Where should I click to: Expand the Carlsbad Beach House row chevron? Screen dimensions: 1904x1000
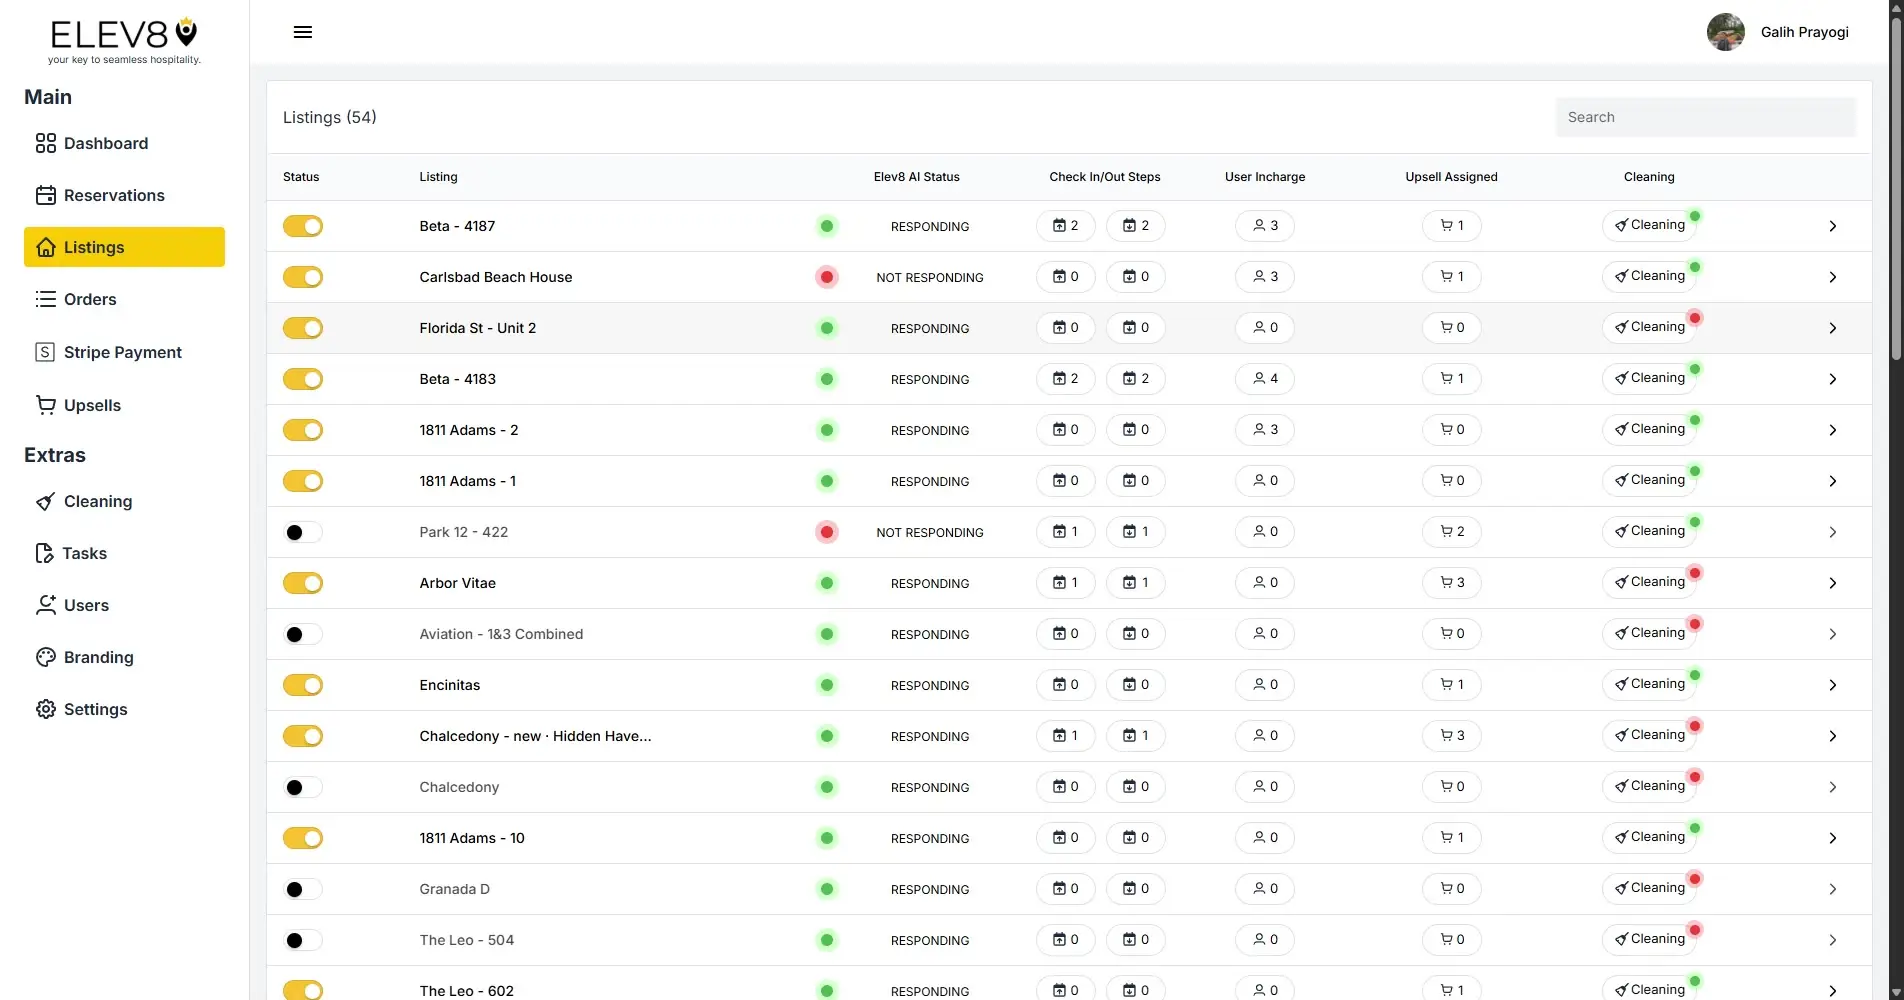point(1833,277)
